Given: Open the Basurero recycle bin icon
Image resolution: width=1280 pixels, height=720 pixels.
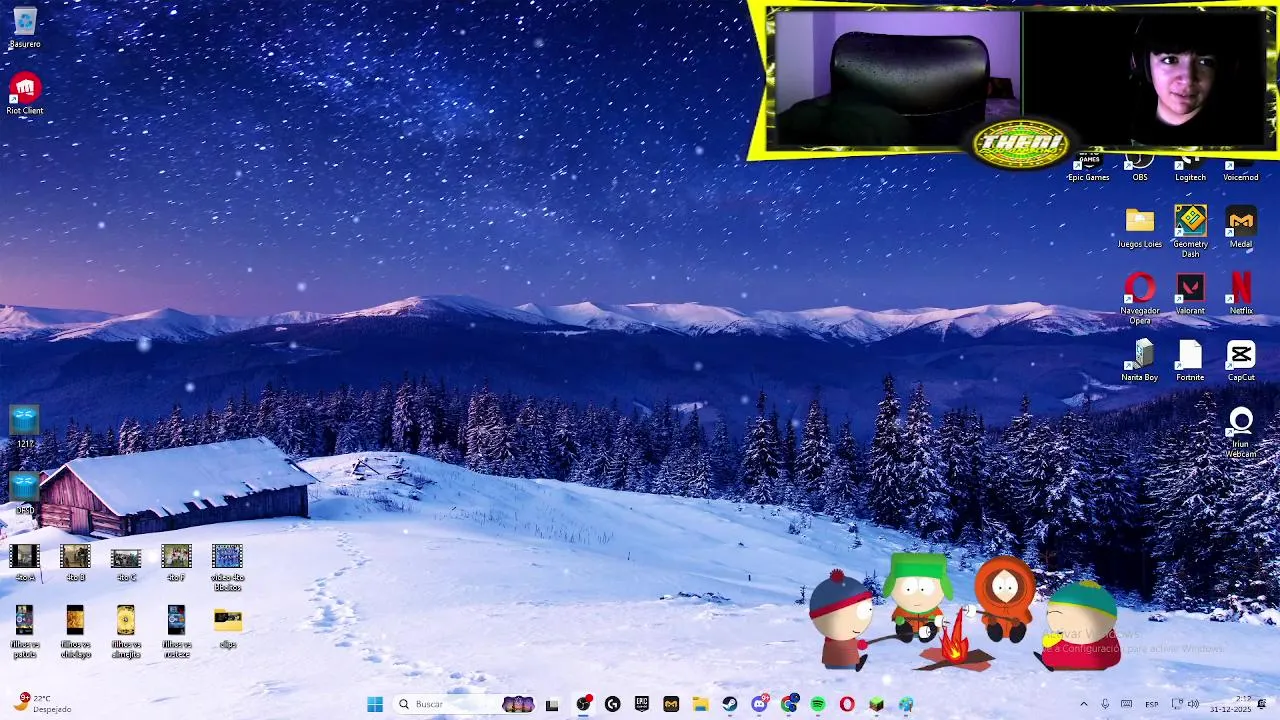Looking at the screenshot, I should coord(25,28).
